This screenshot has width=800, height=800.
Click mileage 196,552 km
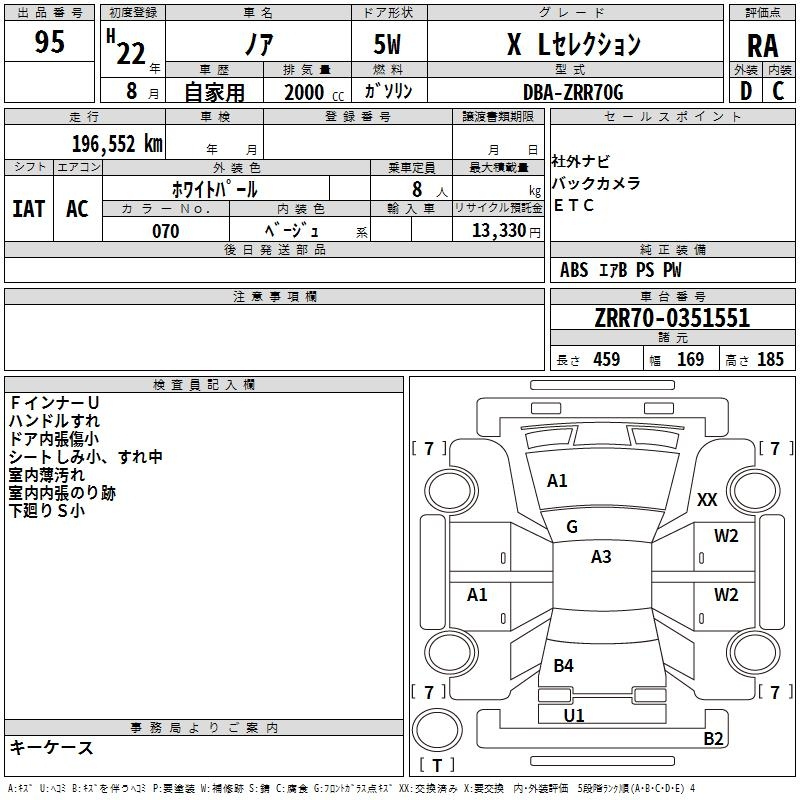(117, 144)
